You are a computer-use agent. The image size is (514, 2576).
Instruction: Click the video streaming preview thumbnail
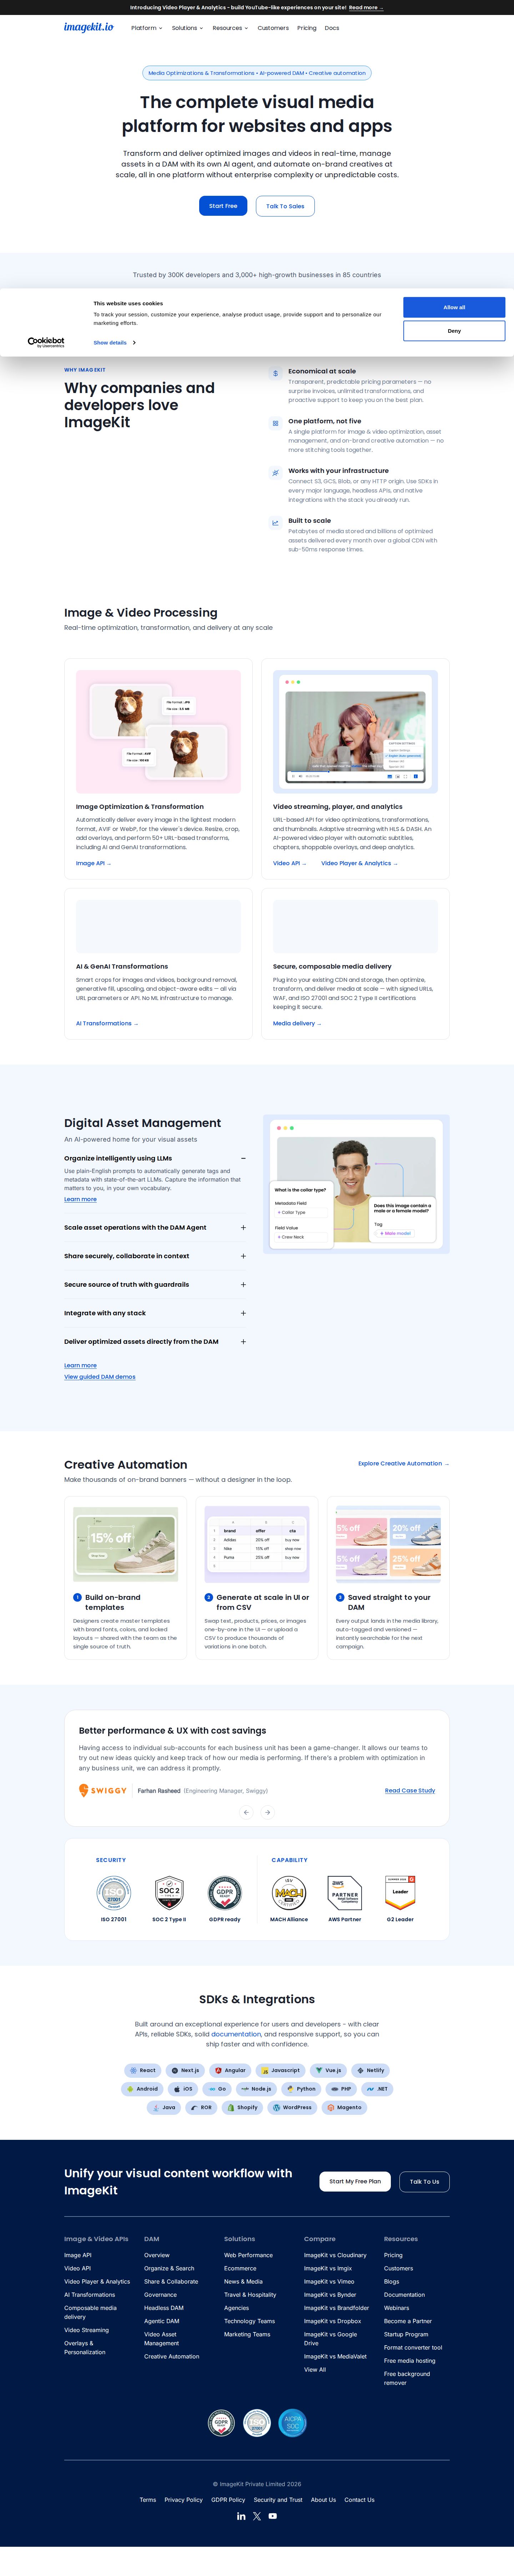click(x=356, y=731)
